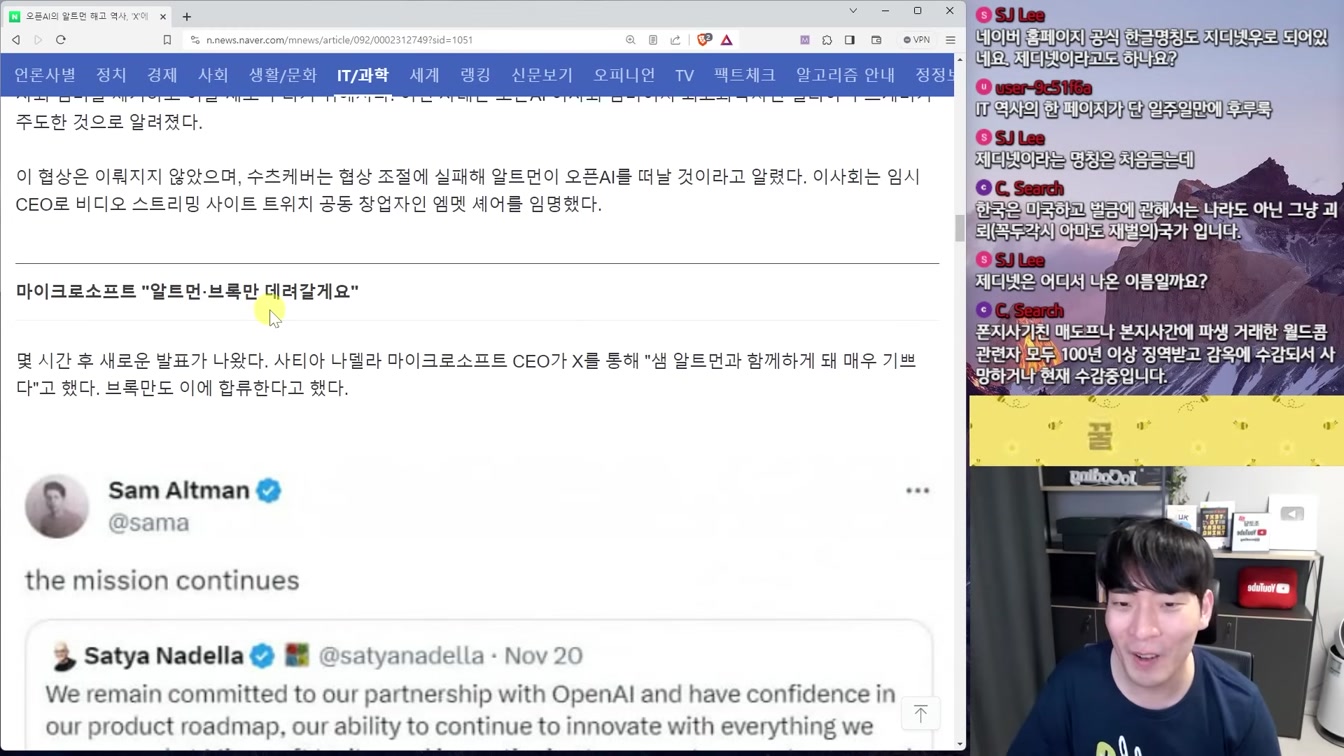Viewport: 1344px width, 756px height.
Task: Reload the Naver news page
Action: pyautogui.click(x=61, y=40)
